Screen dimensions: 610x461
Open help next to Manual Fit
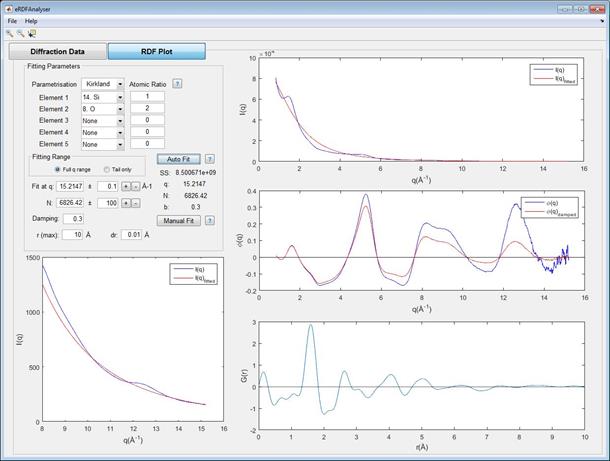(209, 221)
